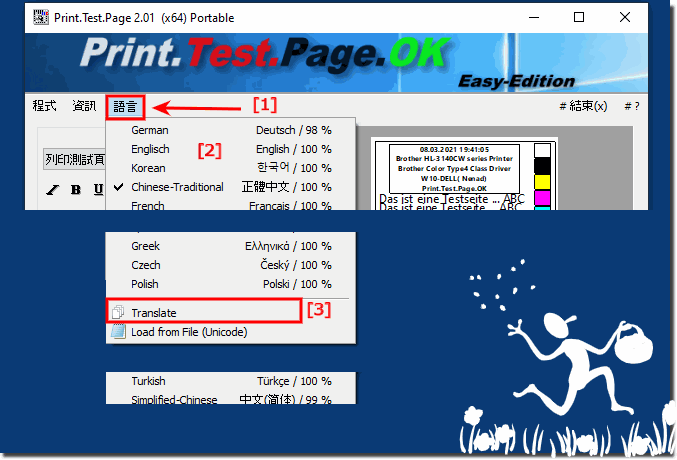The image size is (677, 460).
Task: Click the Load from File notepad icon
Action: (x=118, y=331)
